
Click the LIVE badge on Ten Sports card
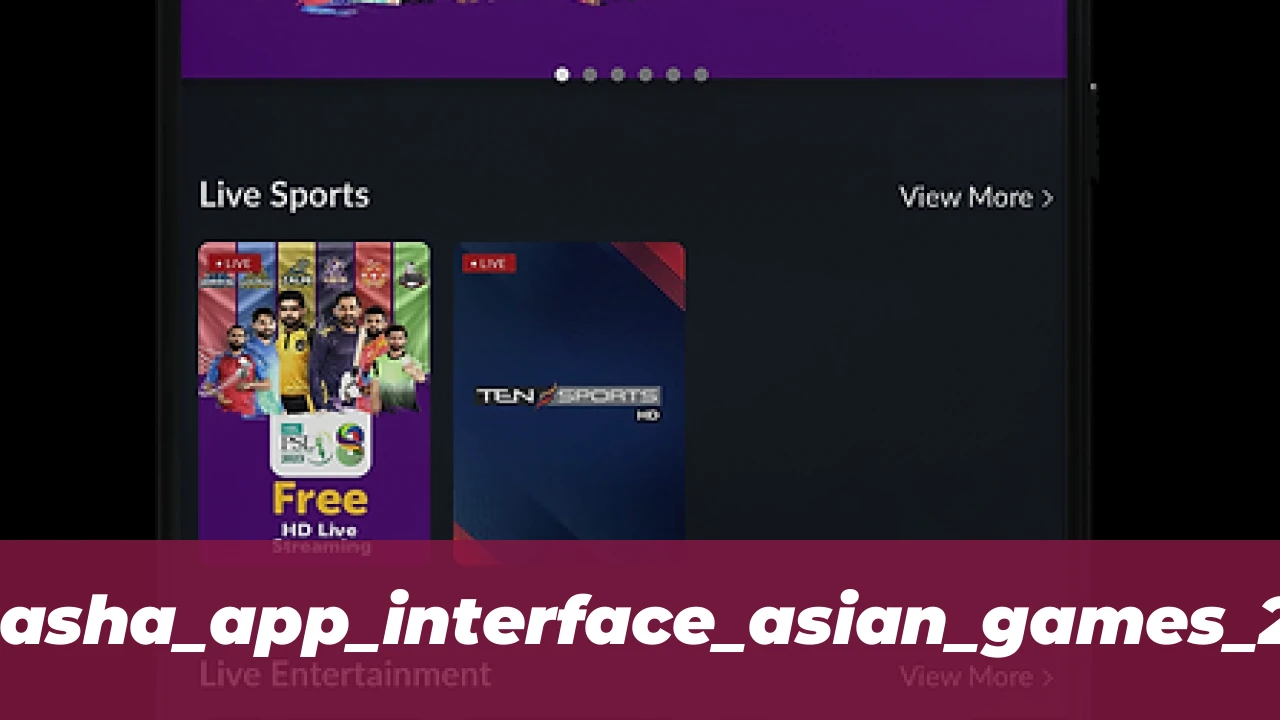tap(488, 263)
